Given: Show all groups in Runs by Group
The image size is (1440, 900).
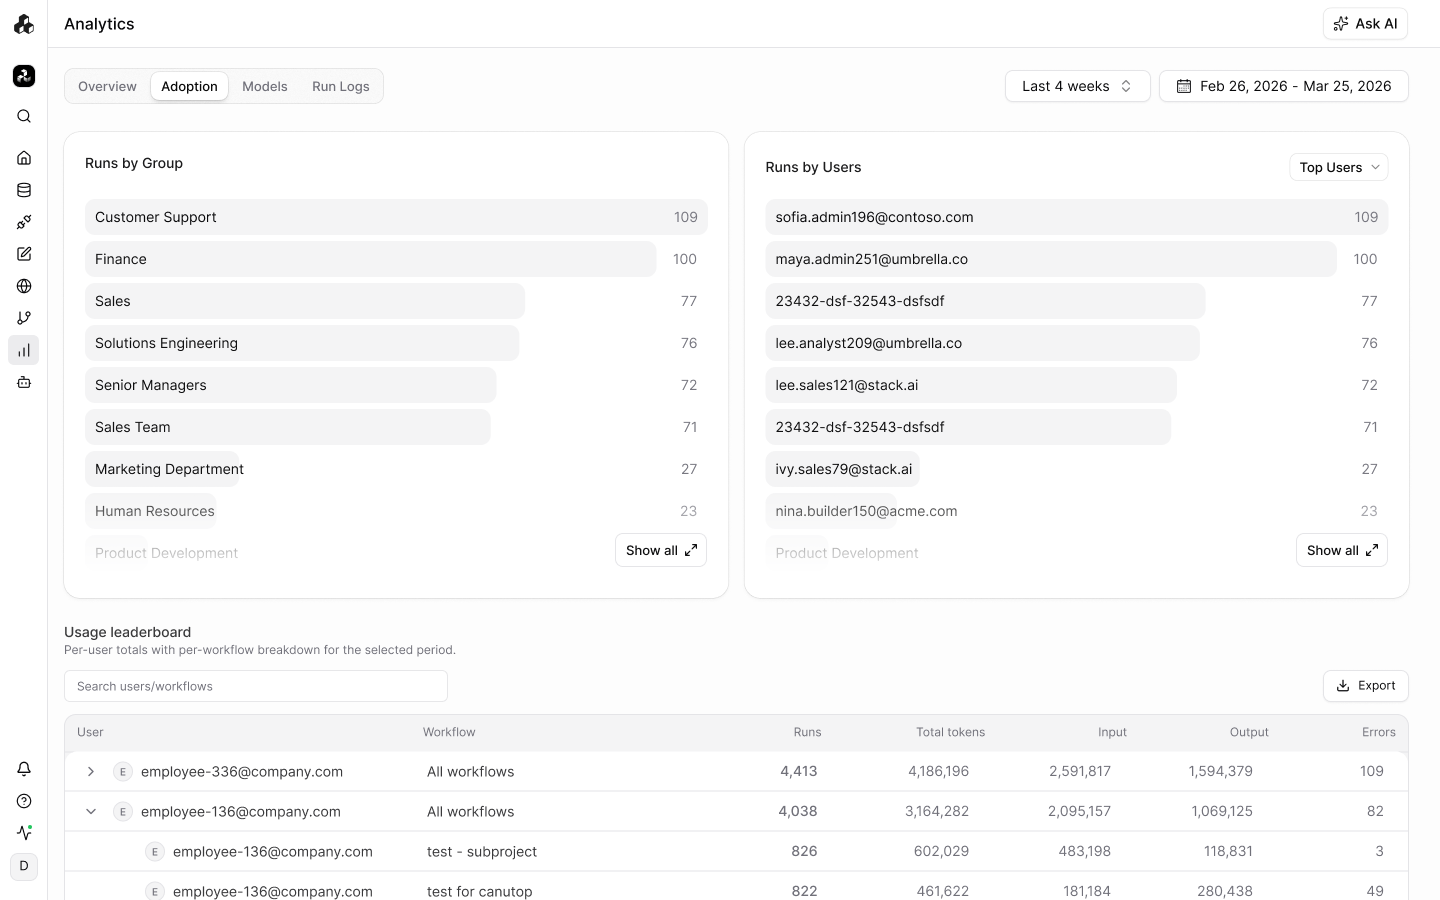Looking at the screenshot, I should [661, 550].
